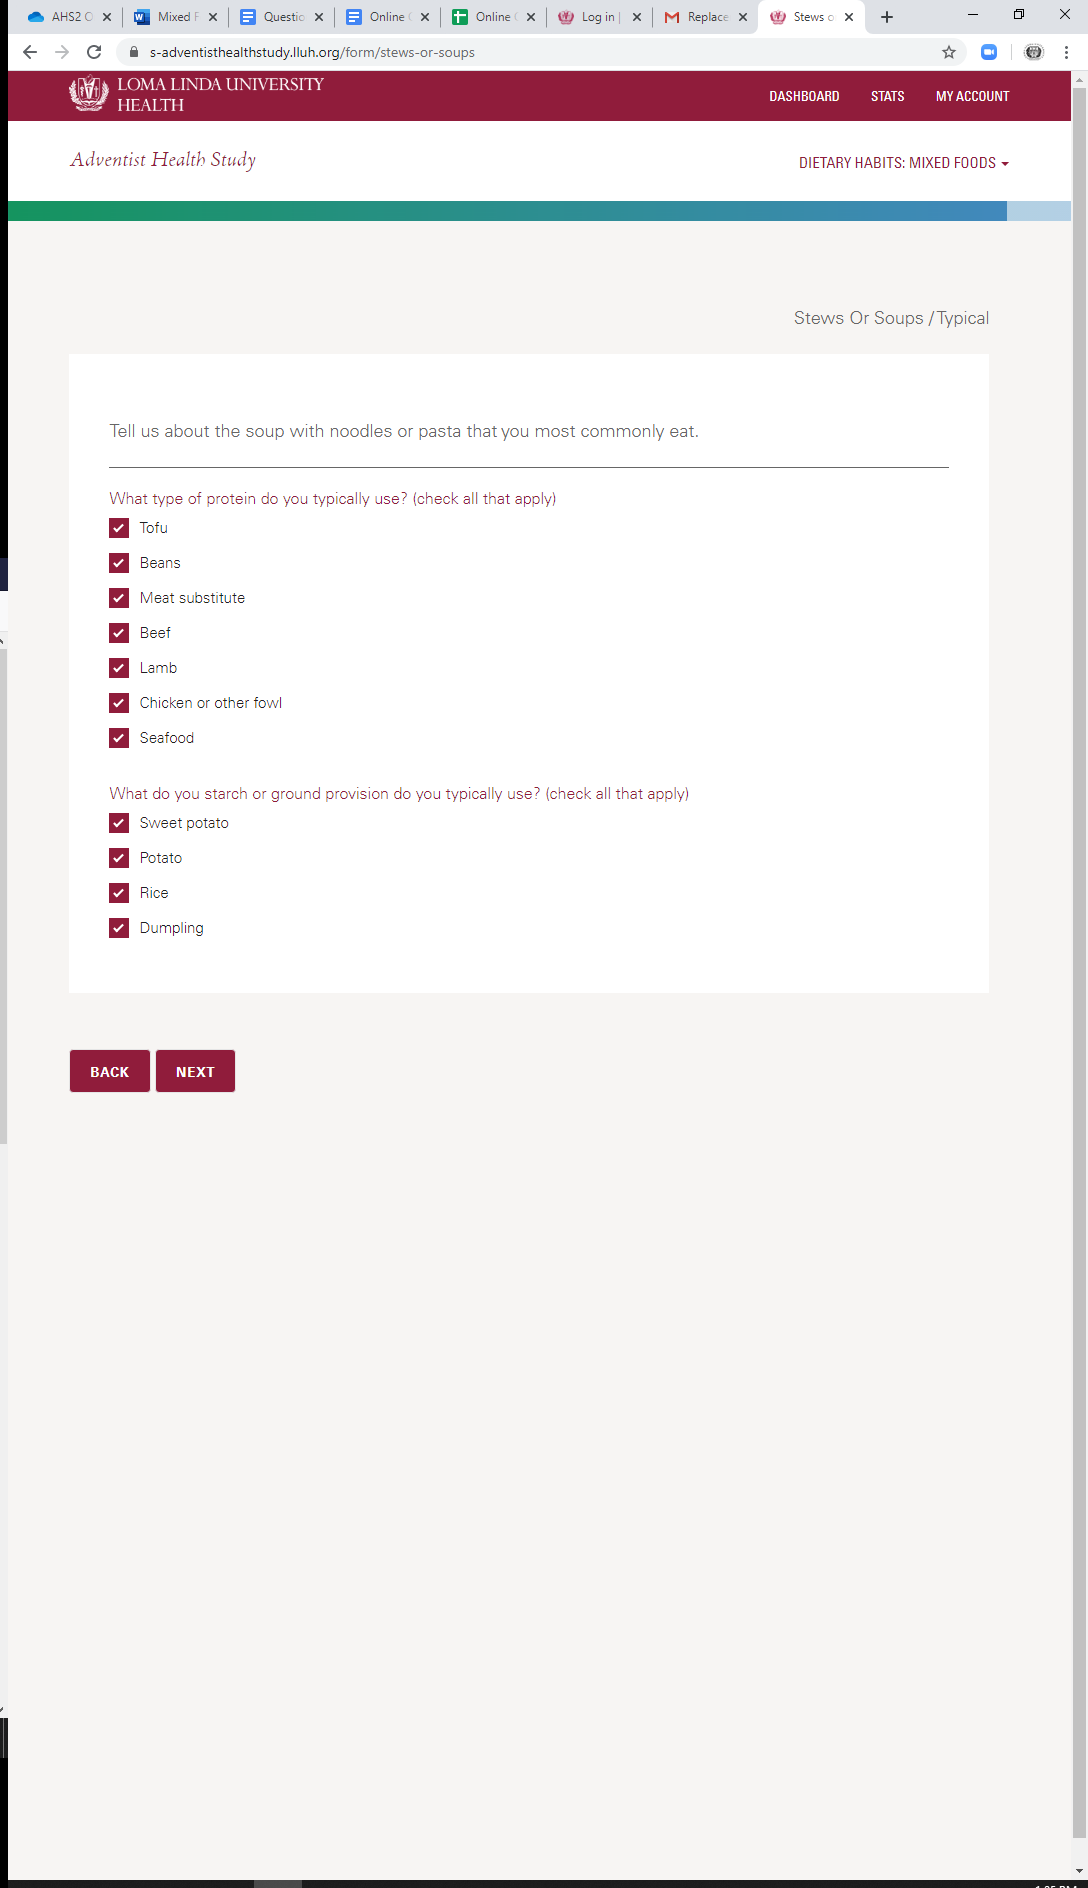Open Chrome's three-dot menu
The height and width of the screenshot is (1888, 1088).
coord(1066,52)
